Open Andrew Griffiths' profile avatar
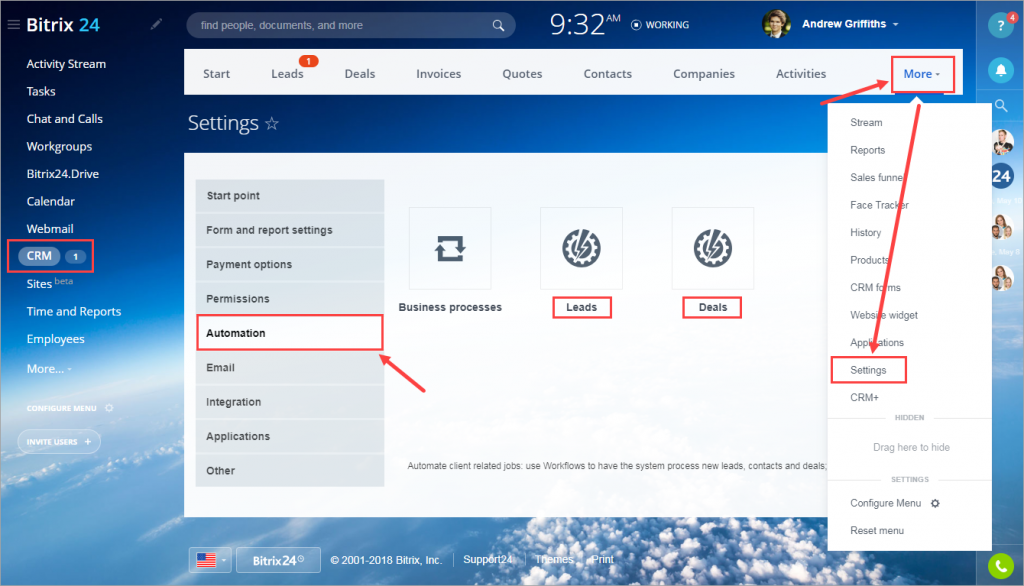1024x586 pixels. tap(776, 24)
